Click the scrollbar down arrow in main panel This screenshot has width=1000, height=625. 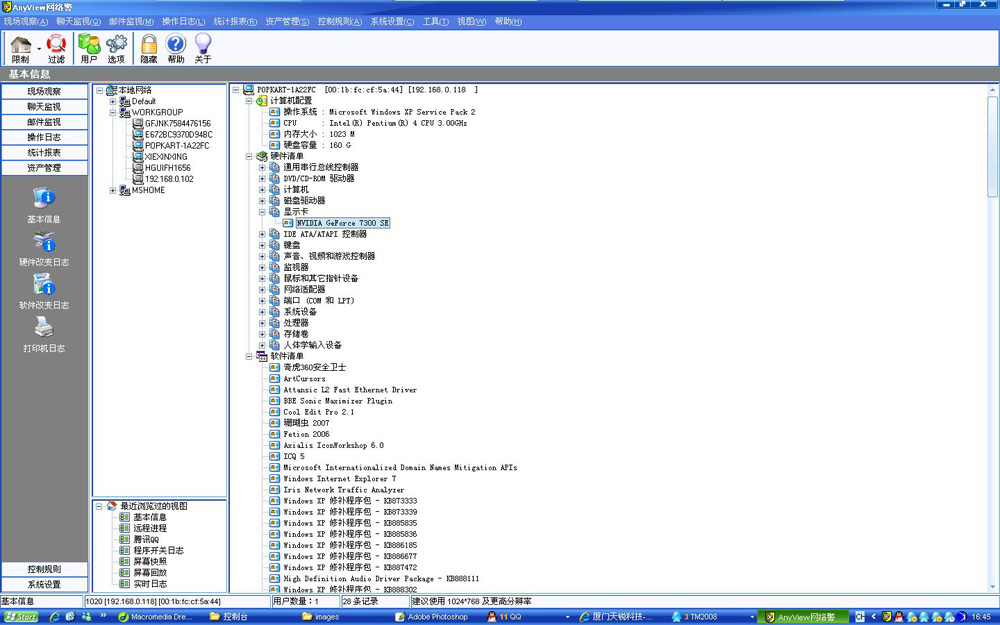click(992, 587)
